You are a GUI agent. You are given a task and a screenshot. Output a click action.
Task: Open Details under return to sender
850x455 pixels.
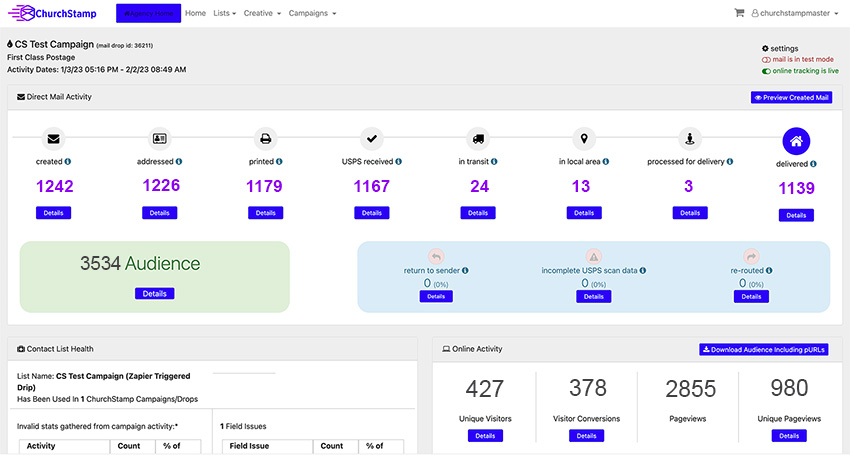436,297
